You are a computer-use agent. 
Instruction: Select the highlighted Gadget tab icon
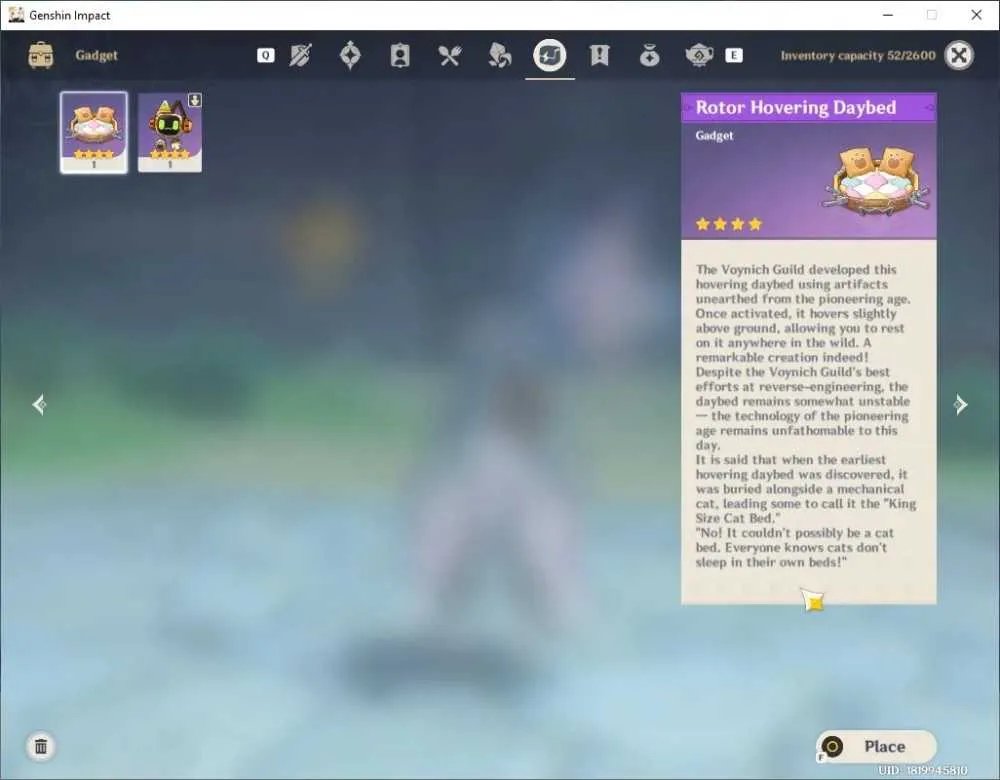pos(550,55)
